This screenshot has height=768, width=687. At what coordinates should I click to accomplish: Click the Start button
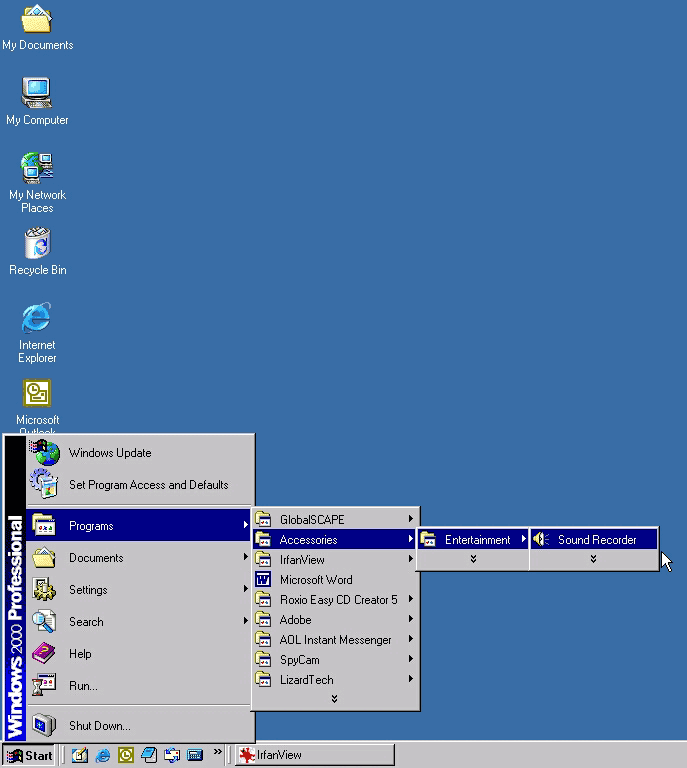(x=29, y=755)
